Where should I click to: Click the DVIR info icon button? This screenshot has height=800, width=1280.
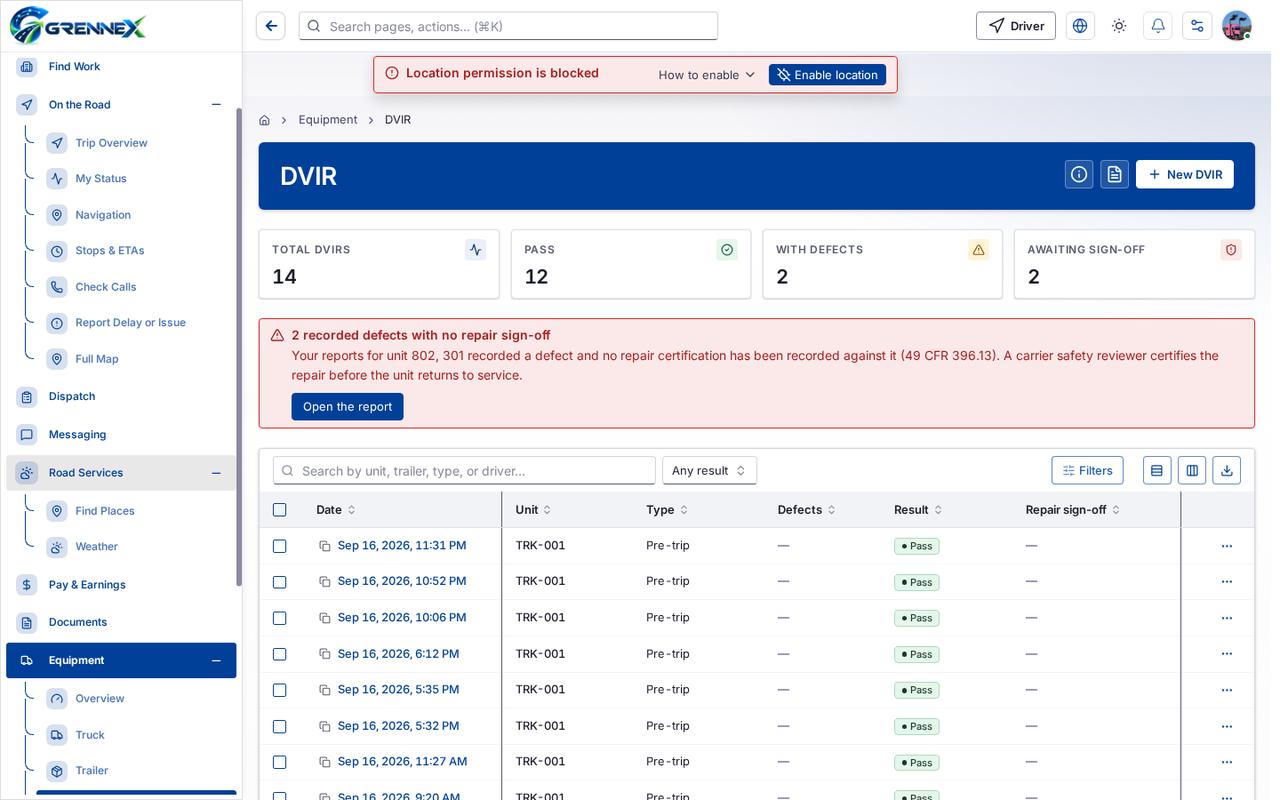1079,174
